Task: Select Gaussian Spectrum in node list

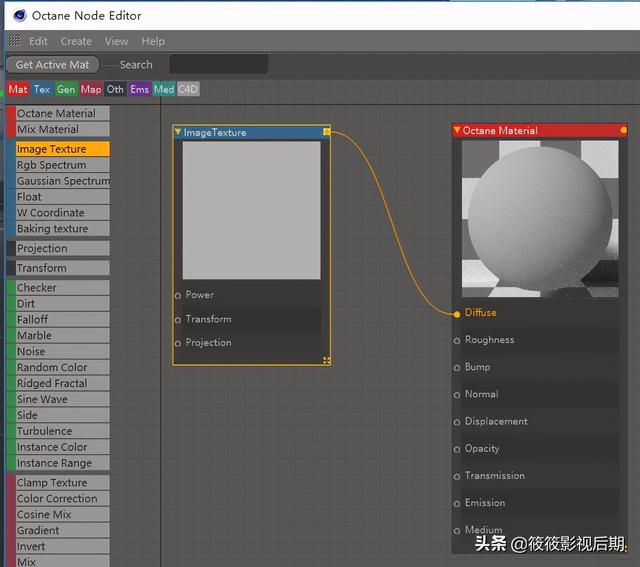Action: [x=62, y=181]
